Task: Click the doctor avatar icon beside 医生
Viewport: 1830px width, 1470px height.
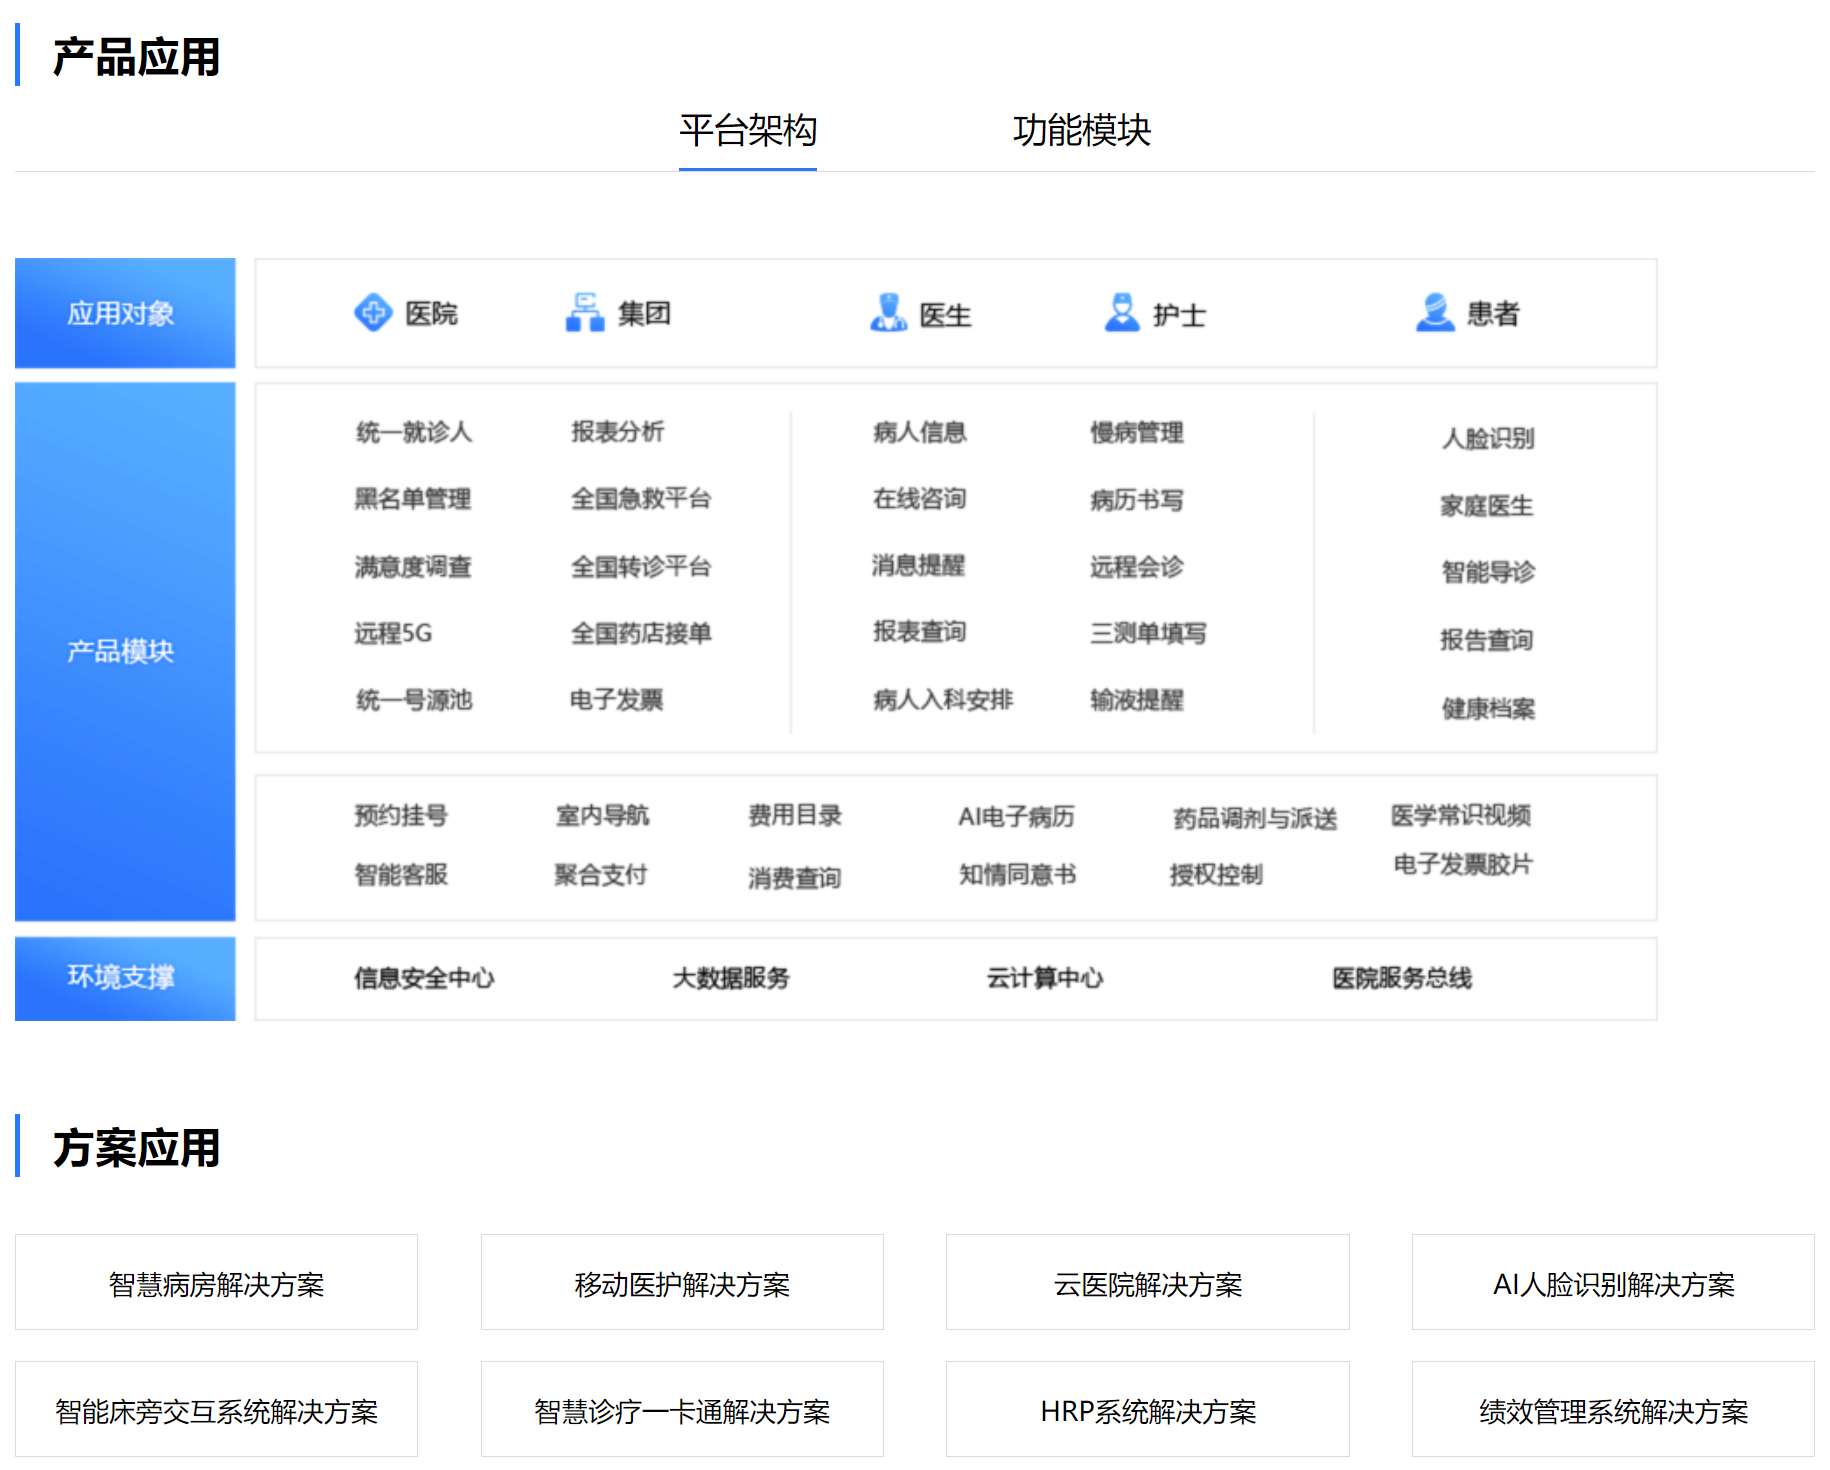Action: (x=887, y=313)
